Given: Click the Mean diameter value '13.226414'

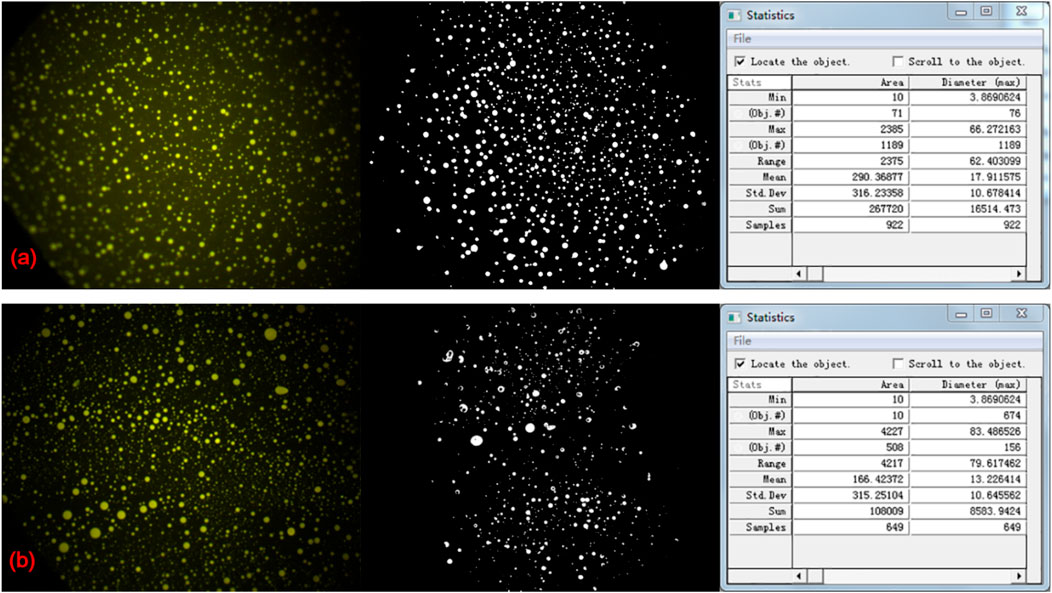Looking at the screenshot, I should tap(994, 480).
